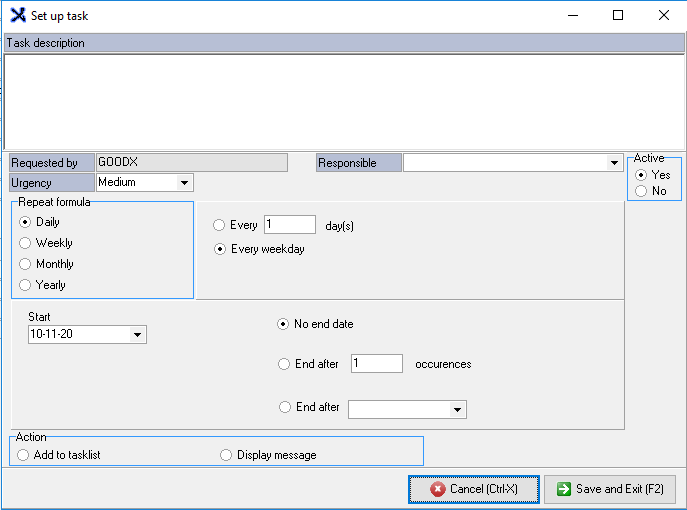Select Display message action
Image resolution: width=687 pixels, height=510 pixels.
(226, 455)
